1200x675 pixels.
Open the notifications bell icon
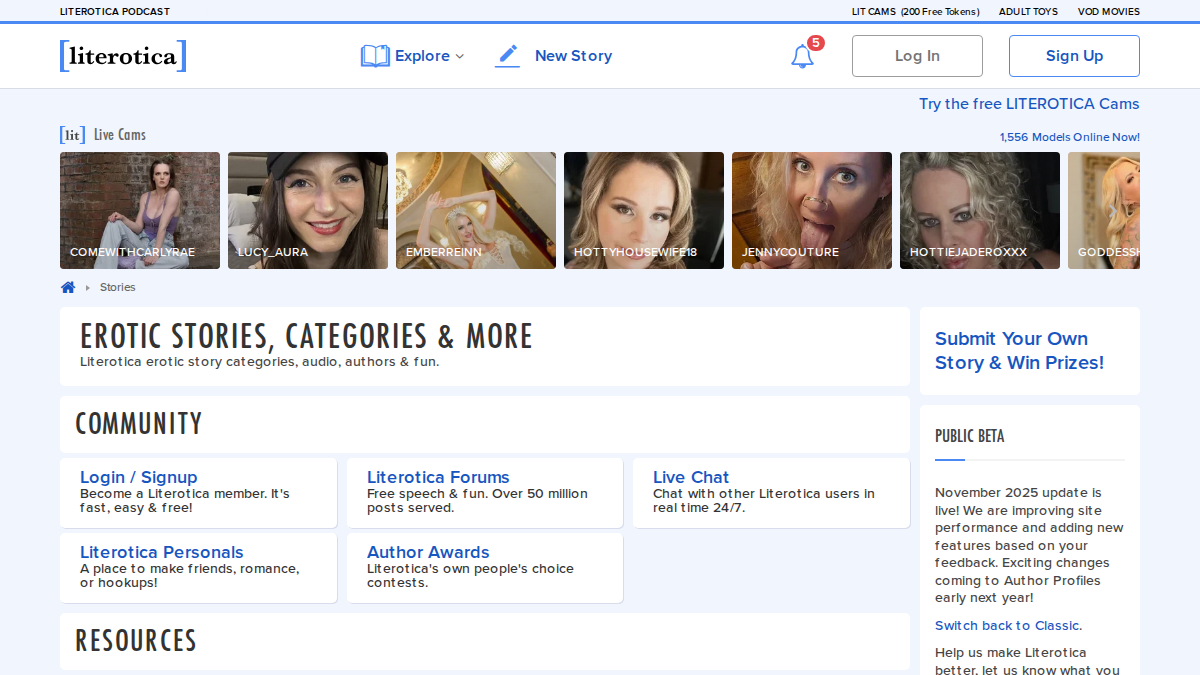pyautogui.click(x=802, y=56)
